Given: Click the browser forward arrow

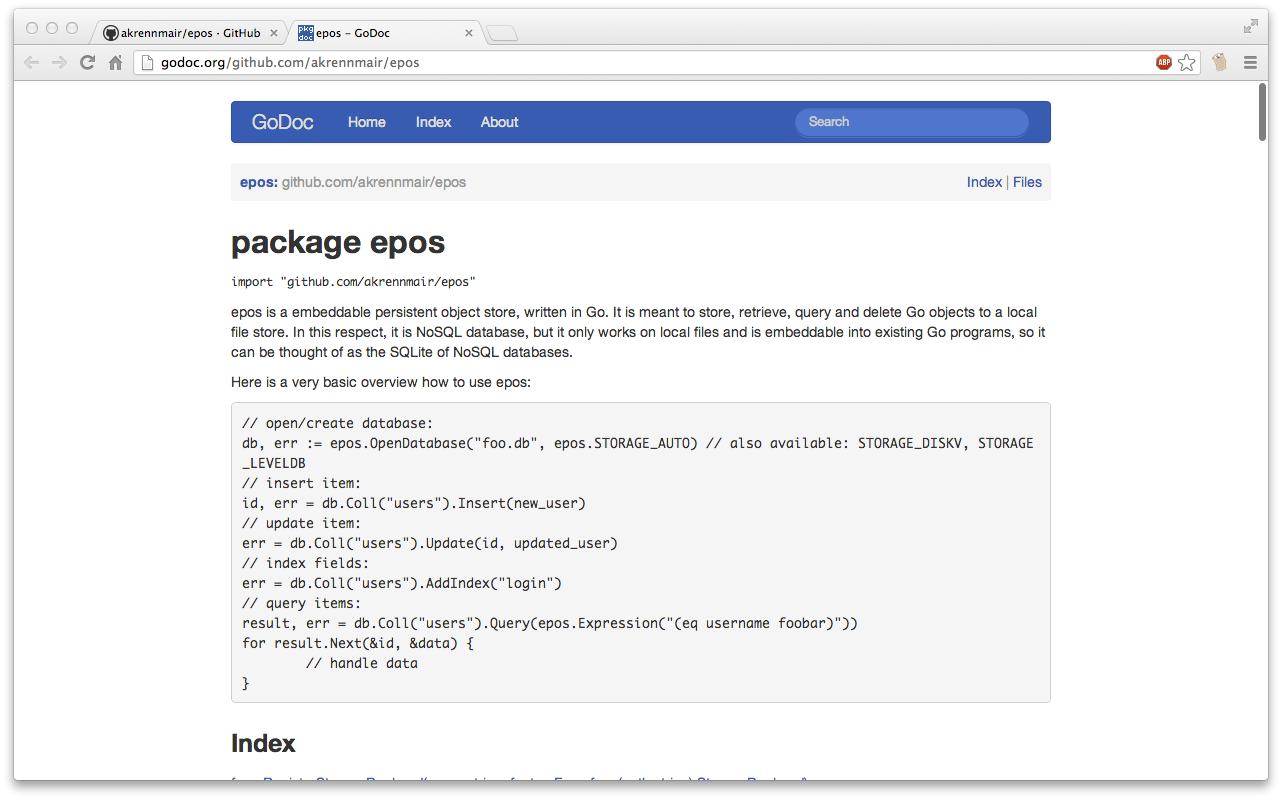Looking at the screenshot, I should click(59, 63).
